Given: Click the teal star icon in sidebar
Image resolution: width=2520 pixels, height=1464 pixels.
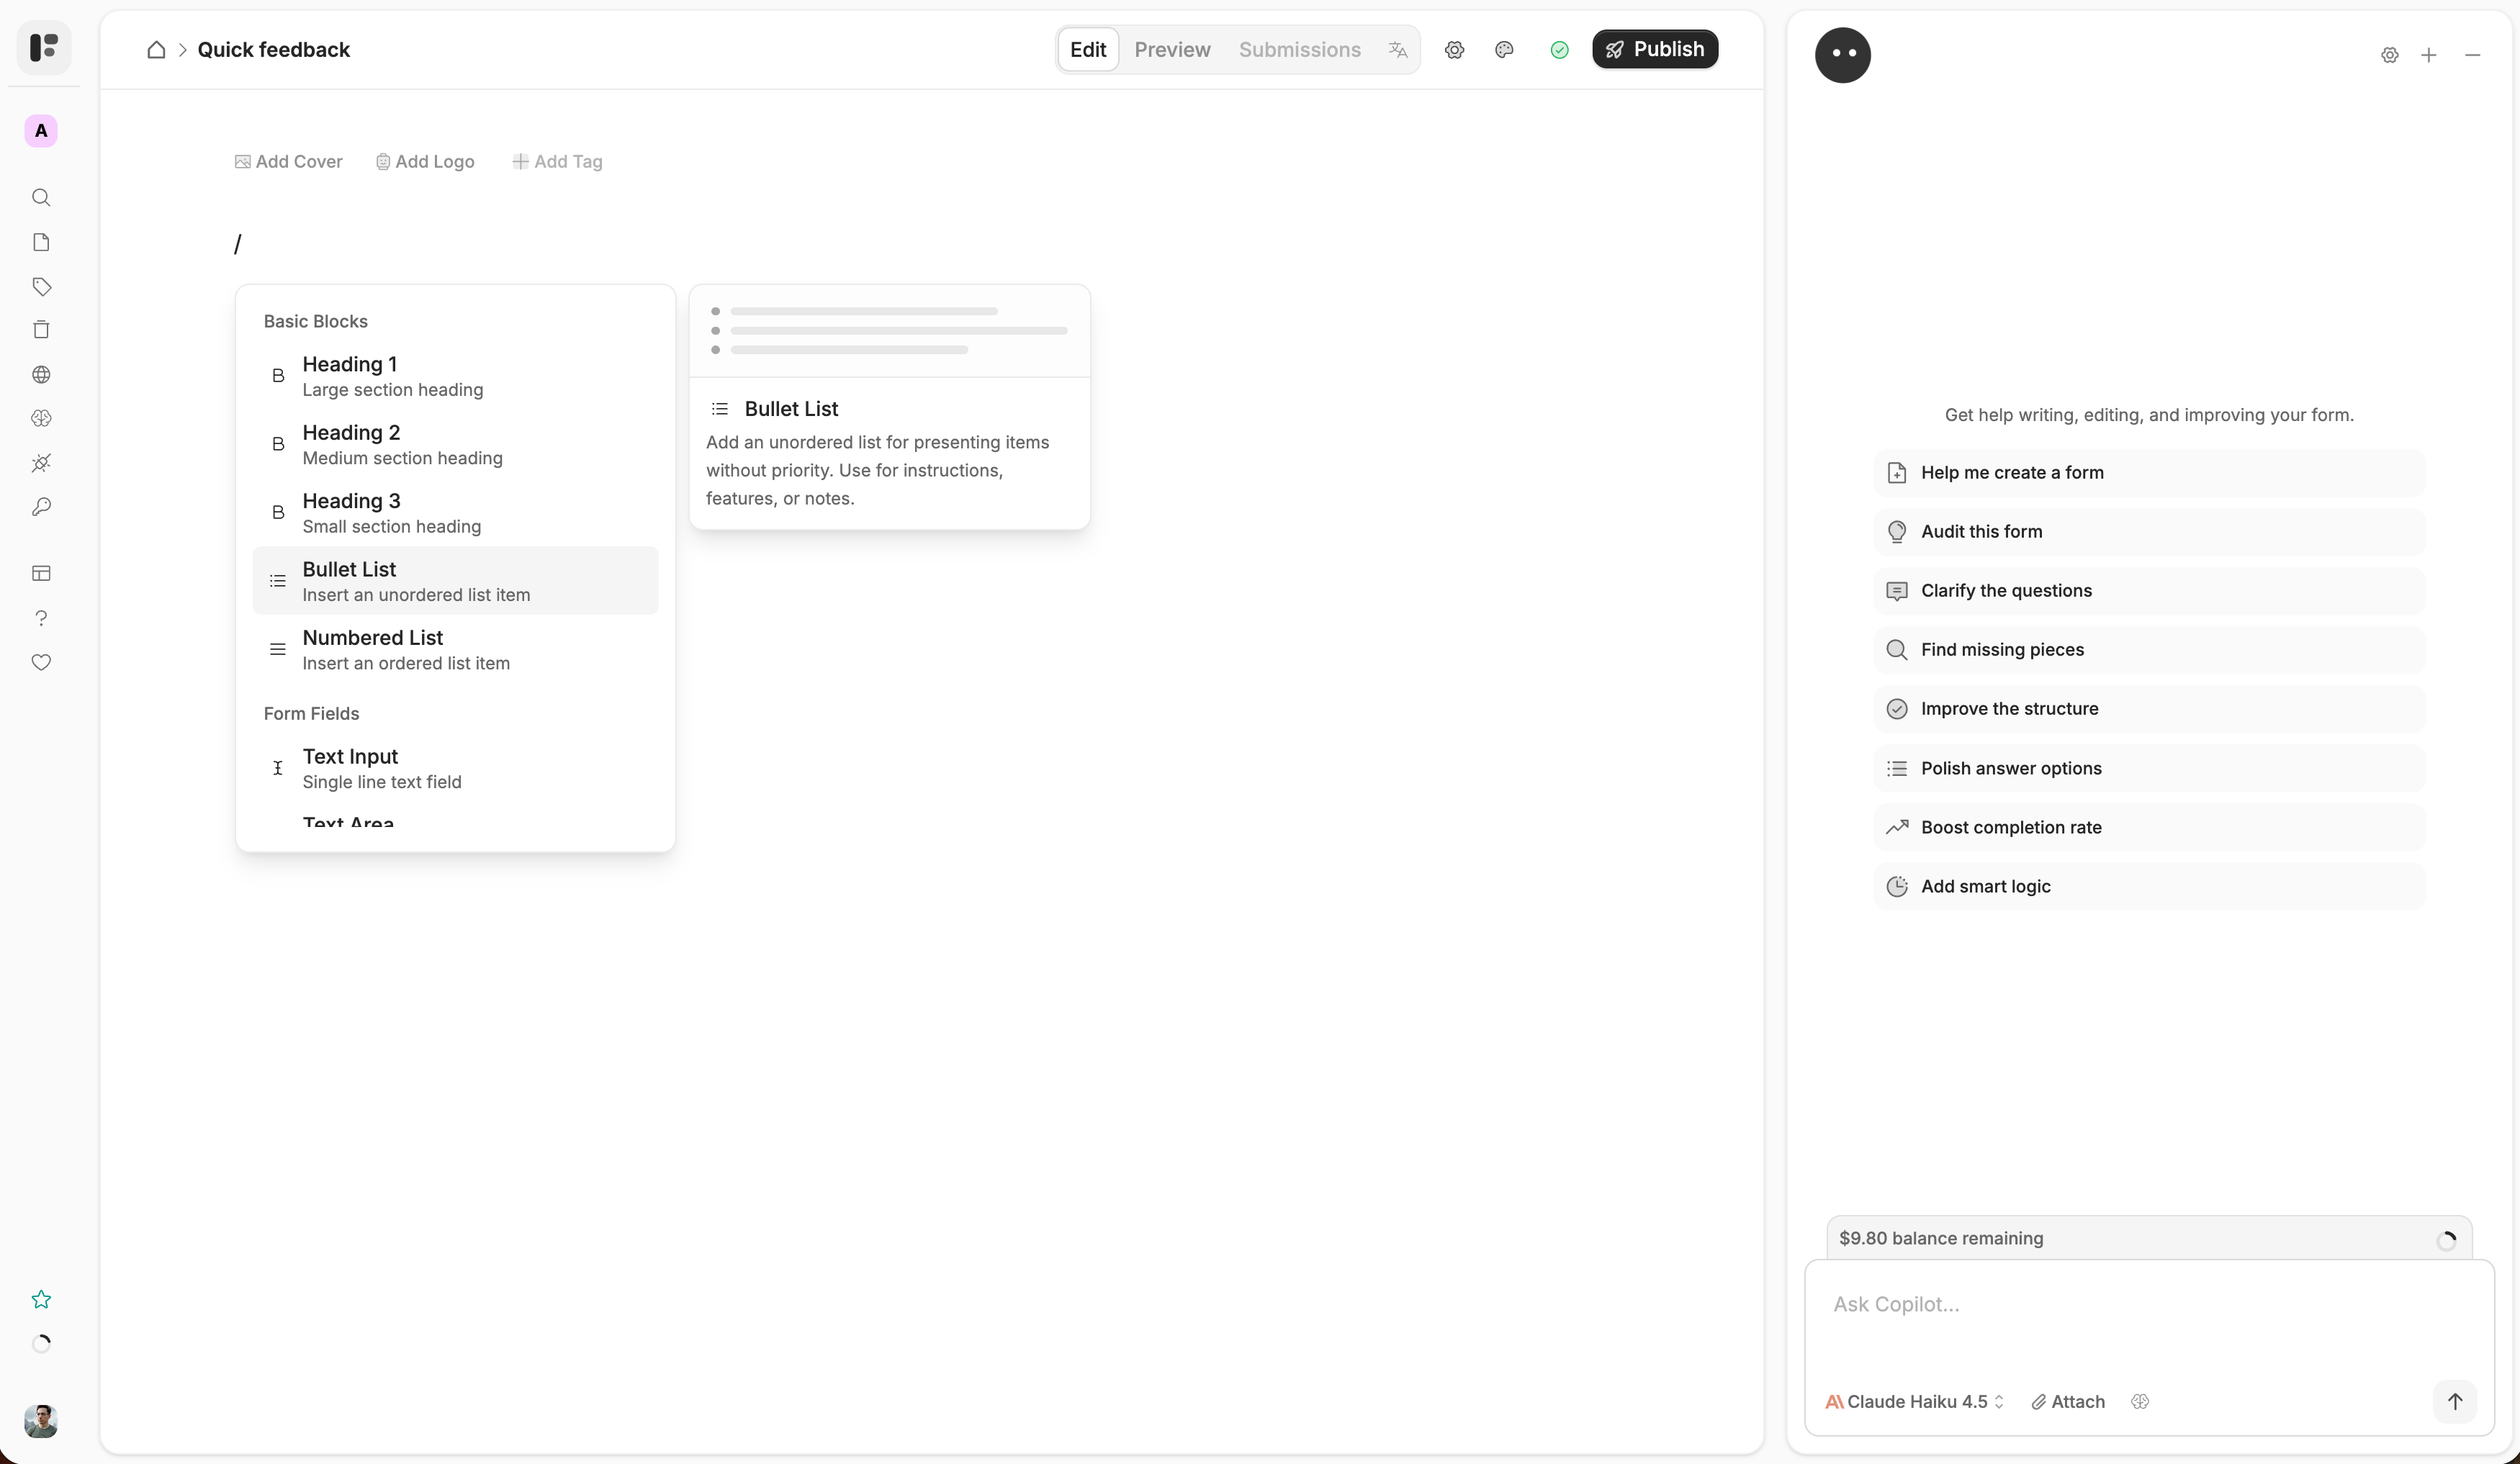Looking at the screenshot, I should click(41, 1299).
